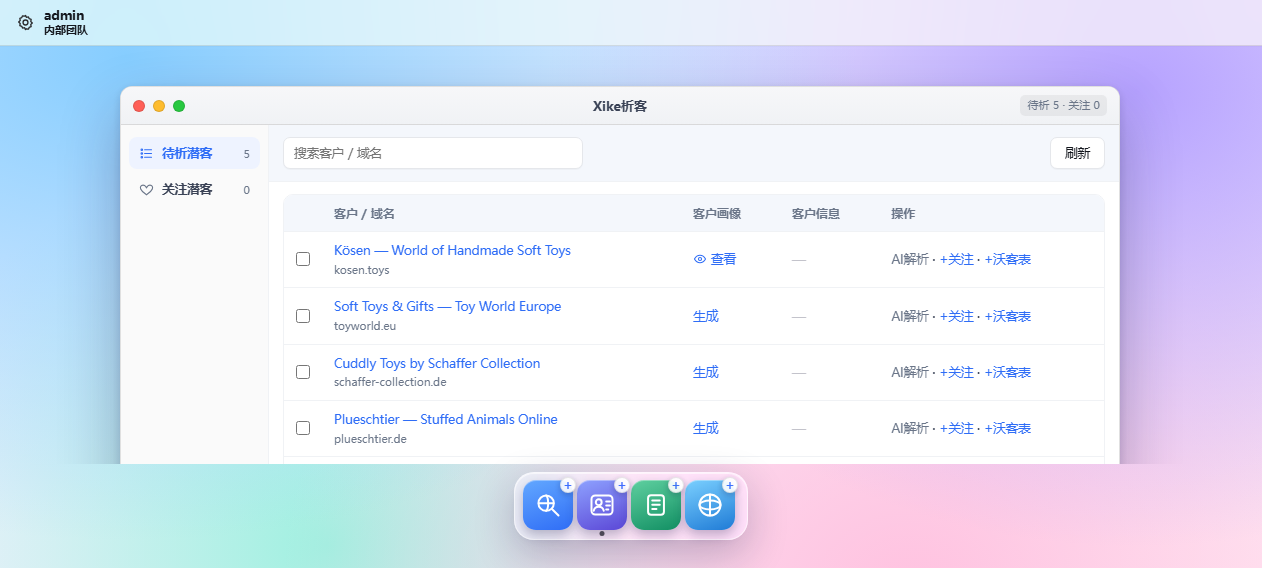Open Kösen — World of Handmade Soft Toys link
The image size is (1262, 568).
click(x=452, y=250)
